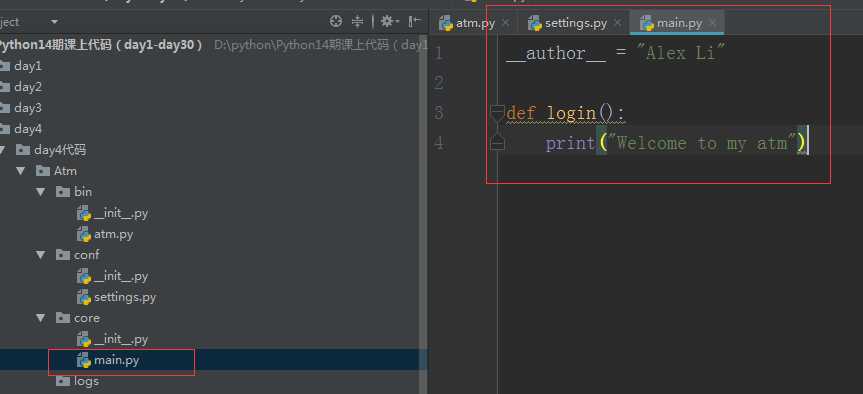Image resolution: width=863 pixels, height=394 pixels.
Task: Click the hide project panel icon
Action: point(415,21)
